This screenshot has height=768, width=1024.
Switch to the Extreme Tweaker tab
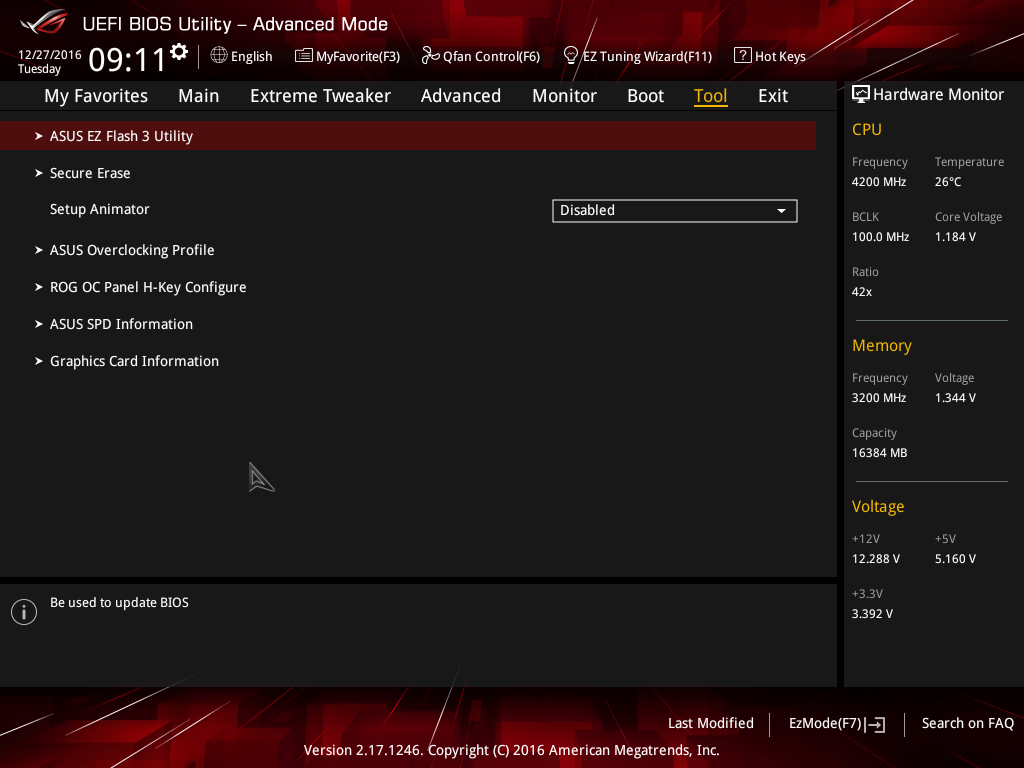point(320,96)
